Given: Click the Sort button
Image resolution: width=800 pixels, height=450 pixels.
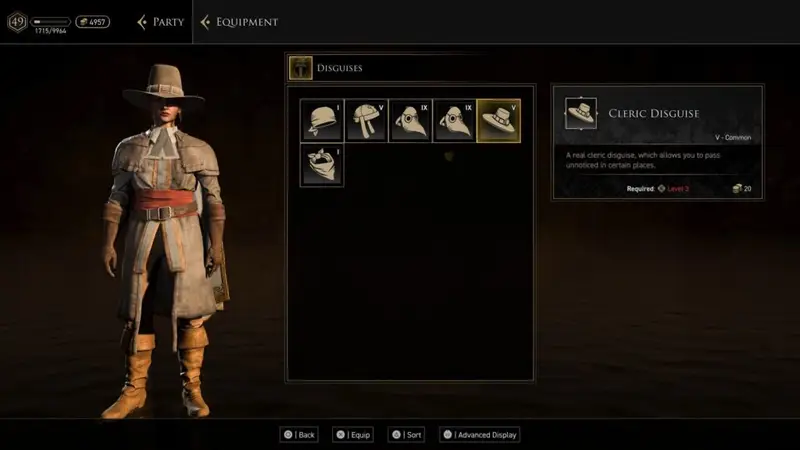Looking at the screenshot, I should [406, 435].
